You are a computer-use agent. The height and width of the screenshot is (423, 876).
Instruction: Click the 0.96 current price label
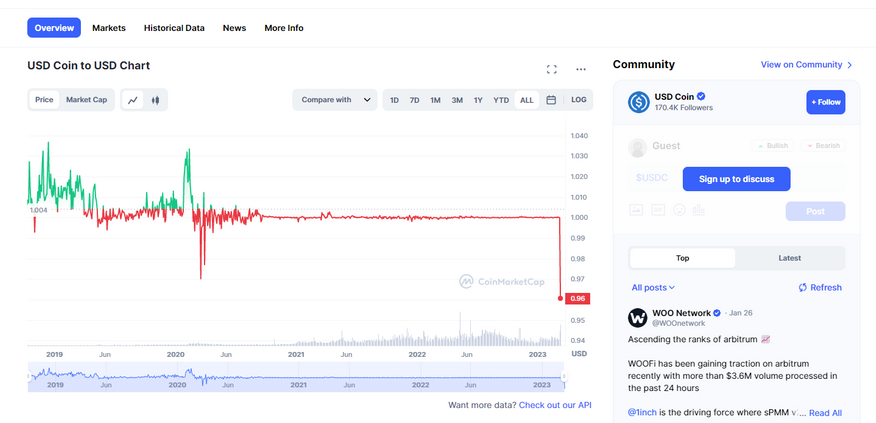578,298
